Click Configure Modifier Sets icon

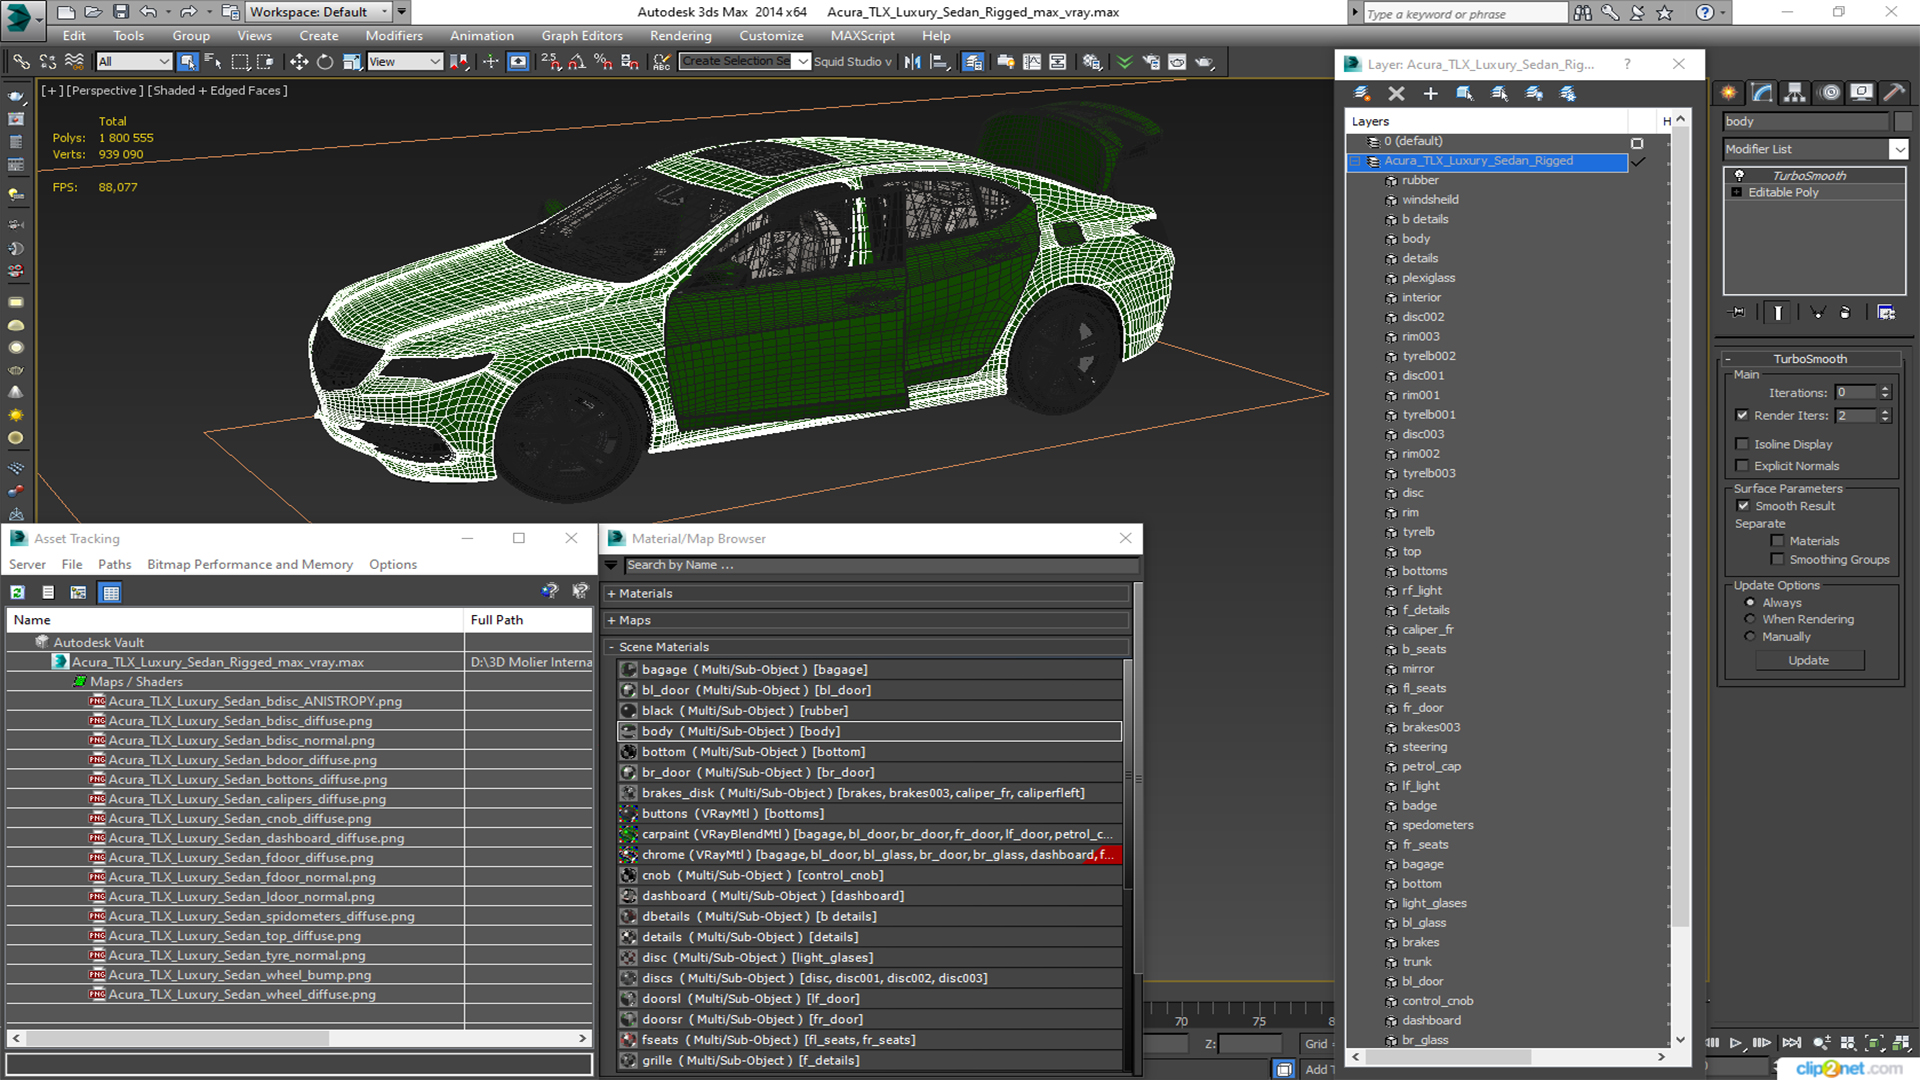(x=1886, y=312)
